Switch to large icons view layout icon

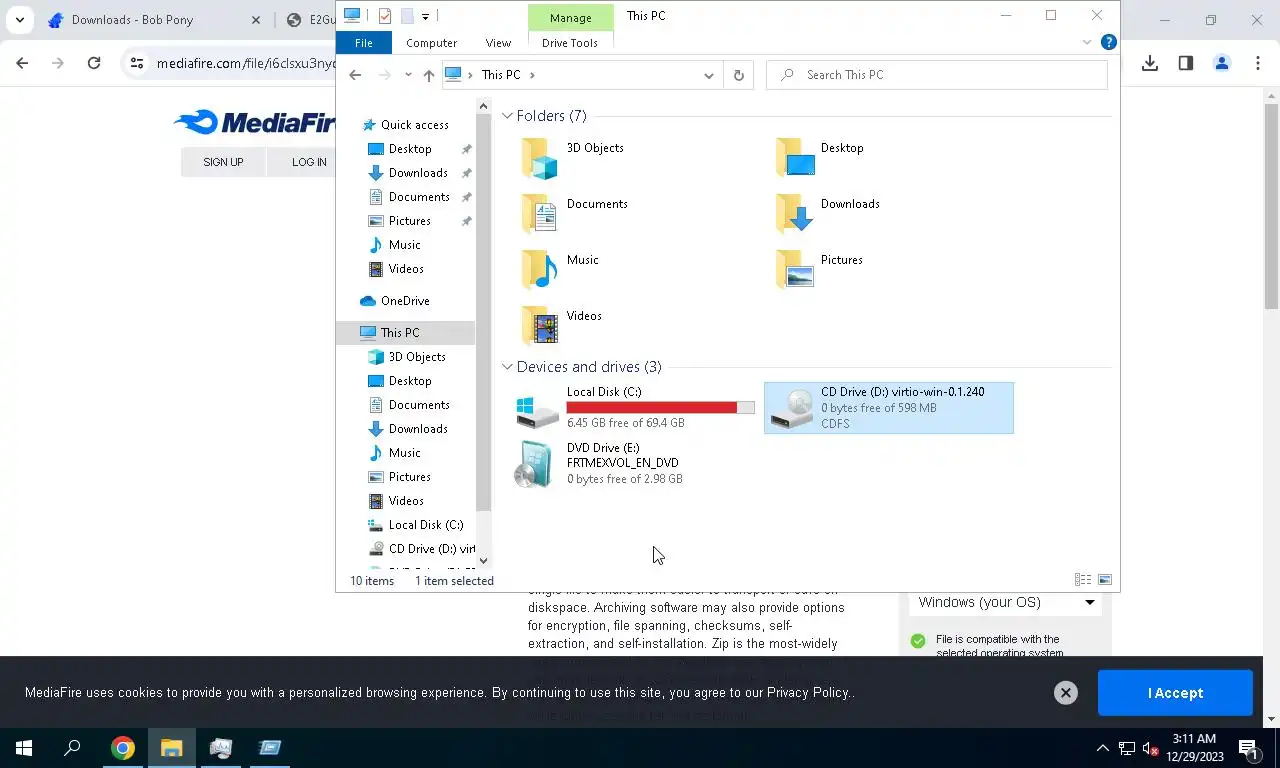[x=1105, y=580]
